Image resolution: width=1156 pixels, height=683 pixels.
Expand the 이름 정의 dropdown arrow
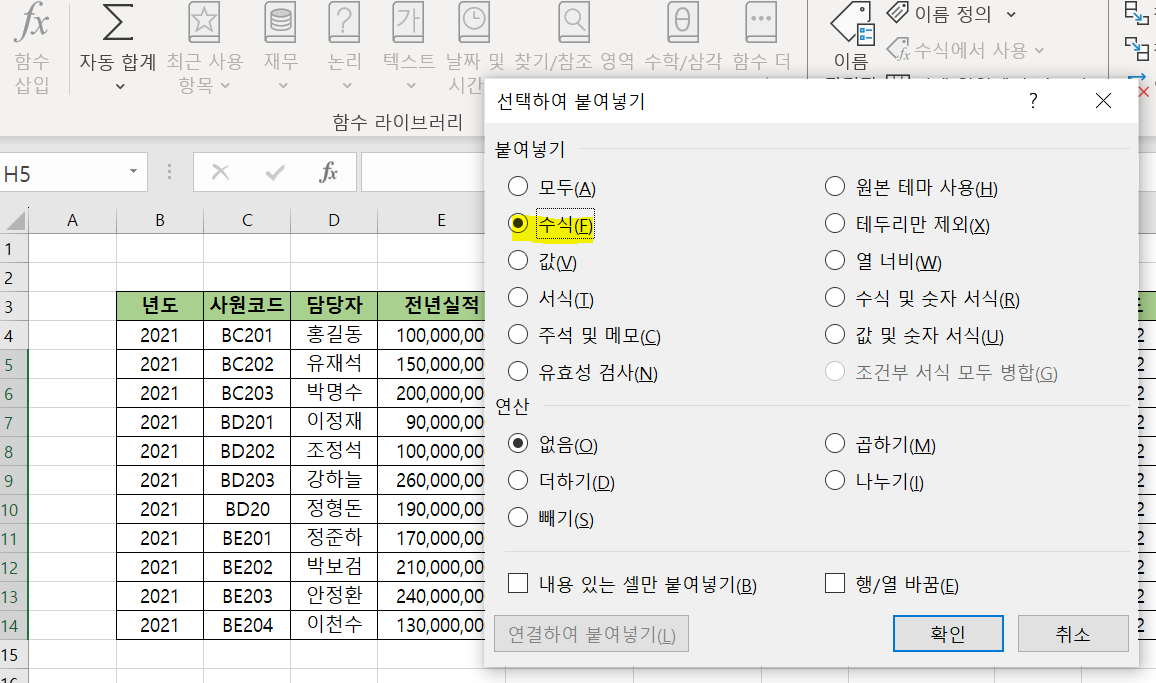tap(1011, 13)
